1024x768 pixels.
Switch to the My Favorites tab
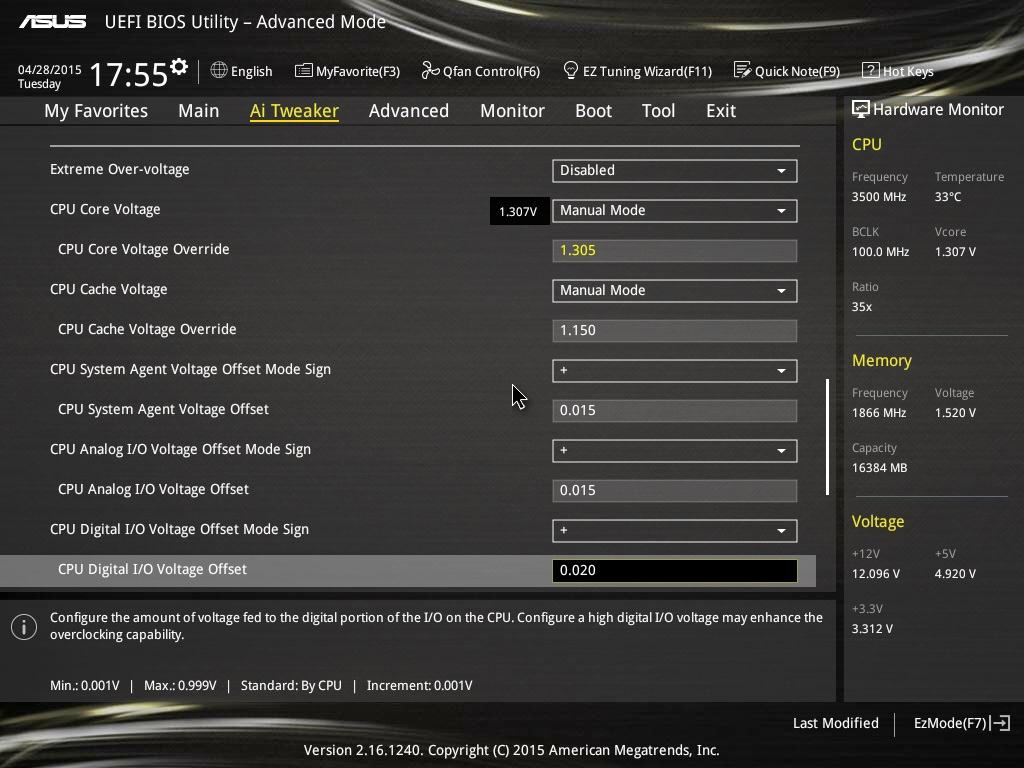[96, 111]
